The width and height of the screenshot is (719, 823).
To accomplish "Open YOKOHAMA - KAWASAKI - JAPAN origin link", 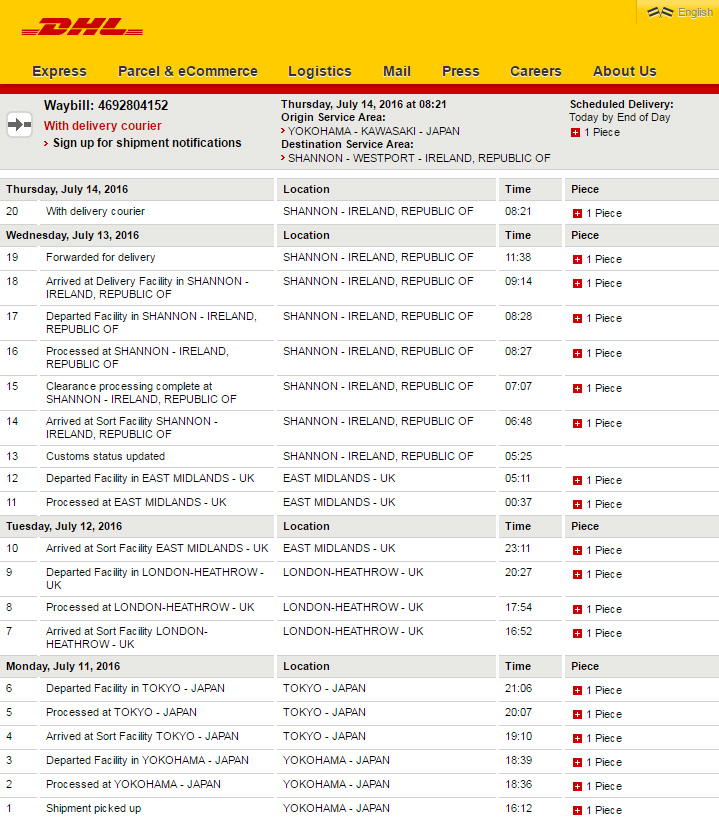I will tap(374, 131).
